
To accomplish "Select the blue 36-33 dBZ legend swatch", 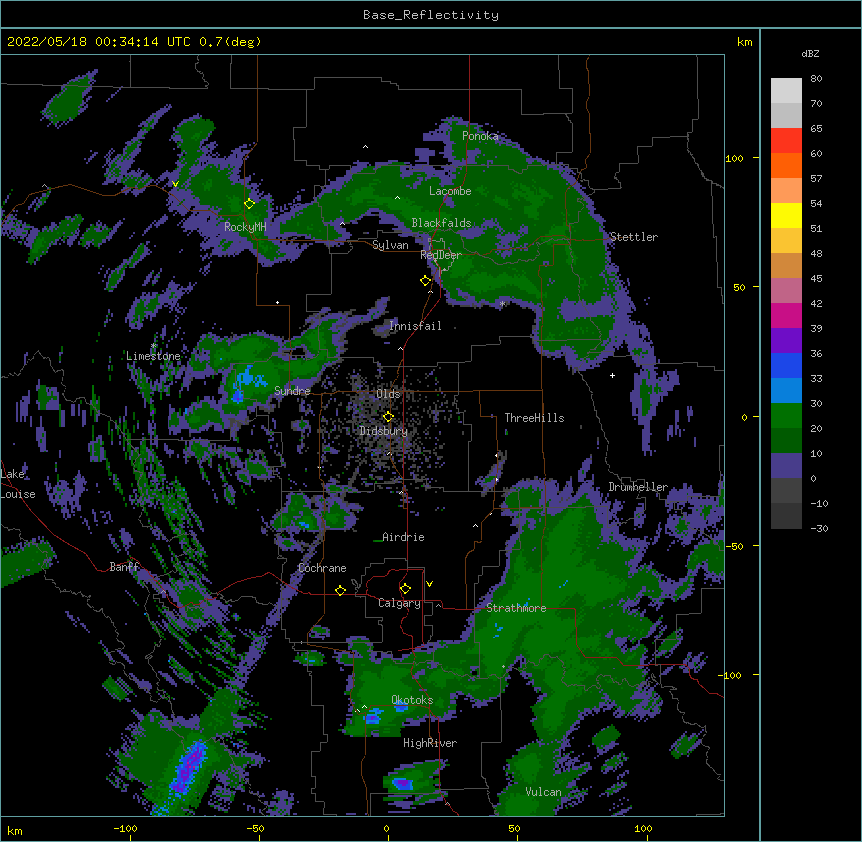I will coord(786,365).
